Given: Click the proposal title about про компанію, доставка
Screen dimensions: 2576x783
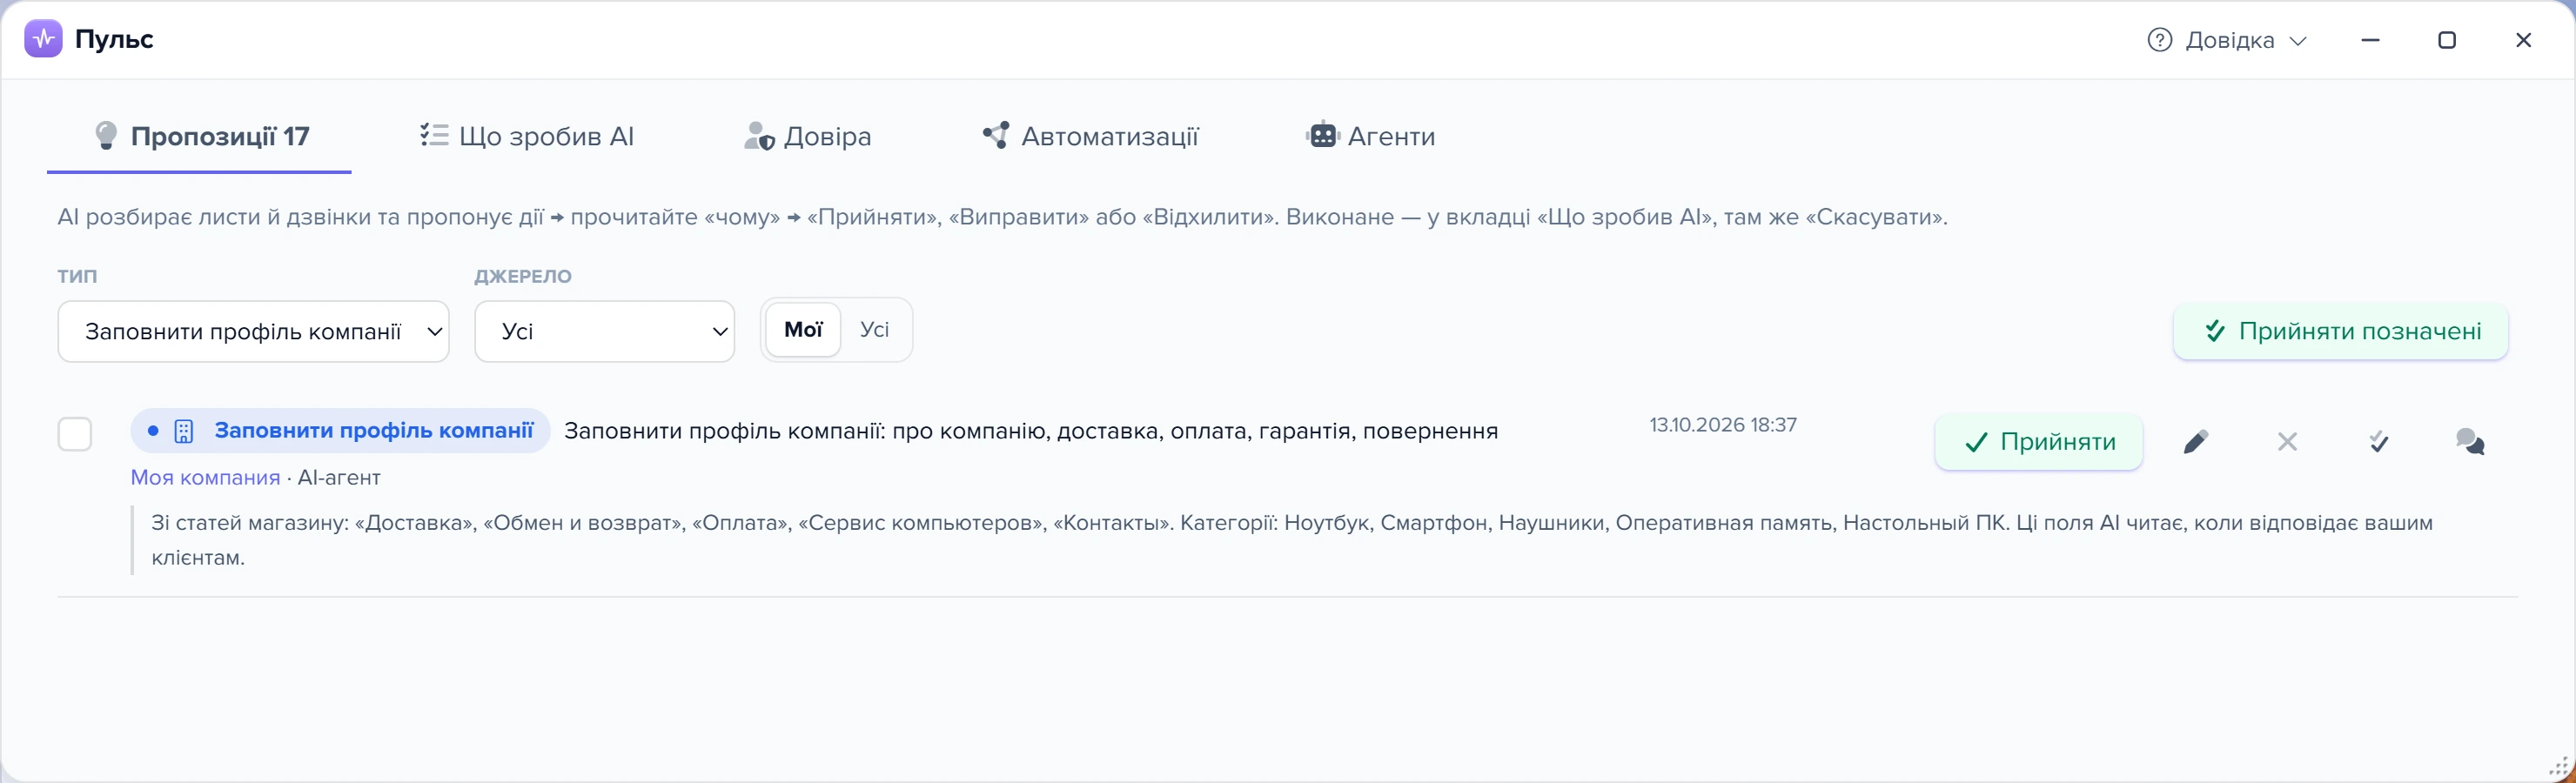Looking at the screenshot, I should click(x=1031, y=431).
